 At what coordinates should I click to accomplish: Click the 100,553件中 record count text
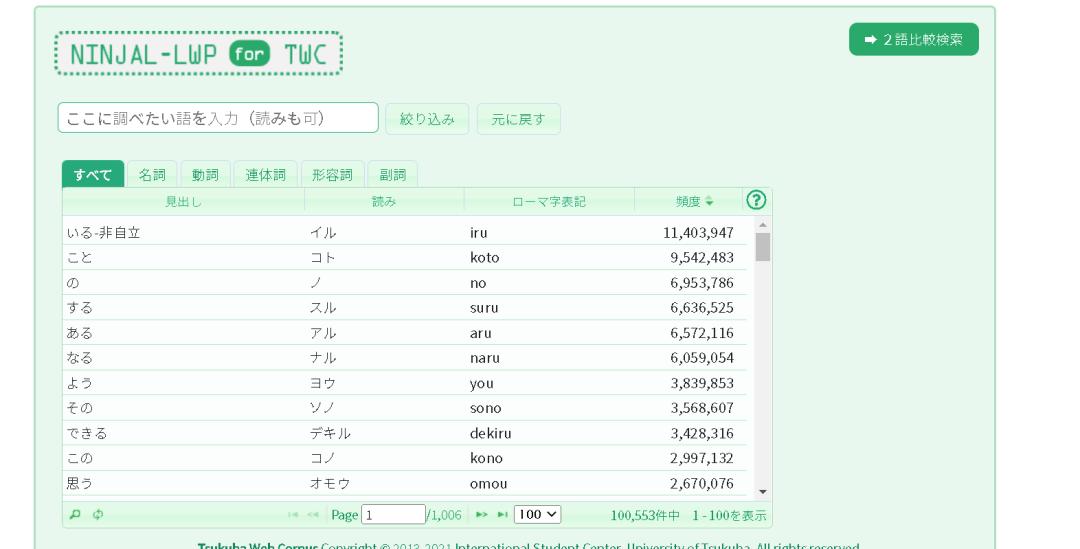[x=645, y=515]
